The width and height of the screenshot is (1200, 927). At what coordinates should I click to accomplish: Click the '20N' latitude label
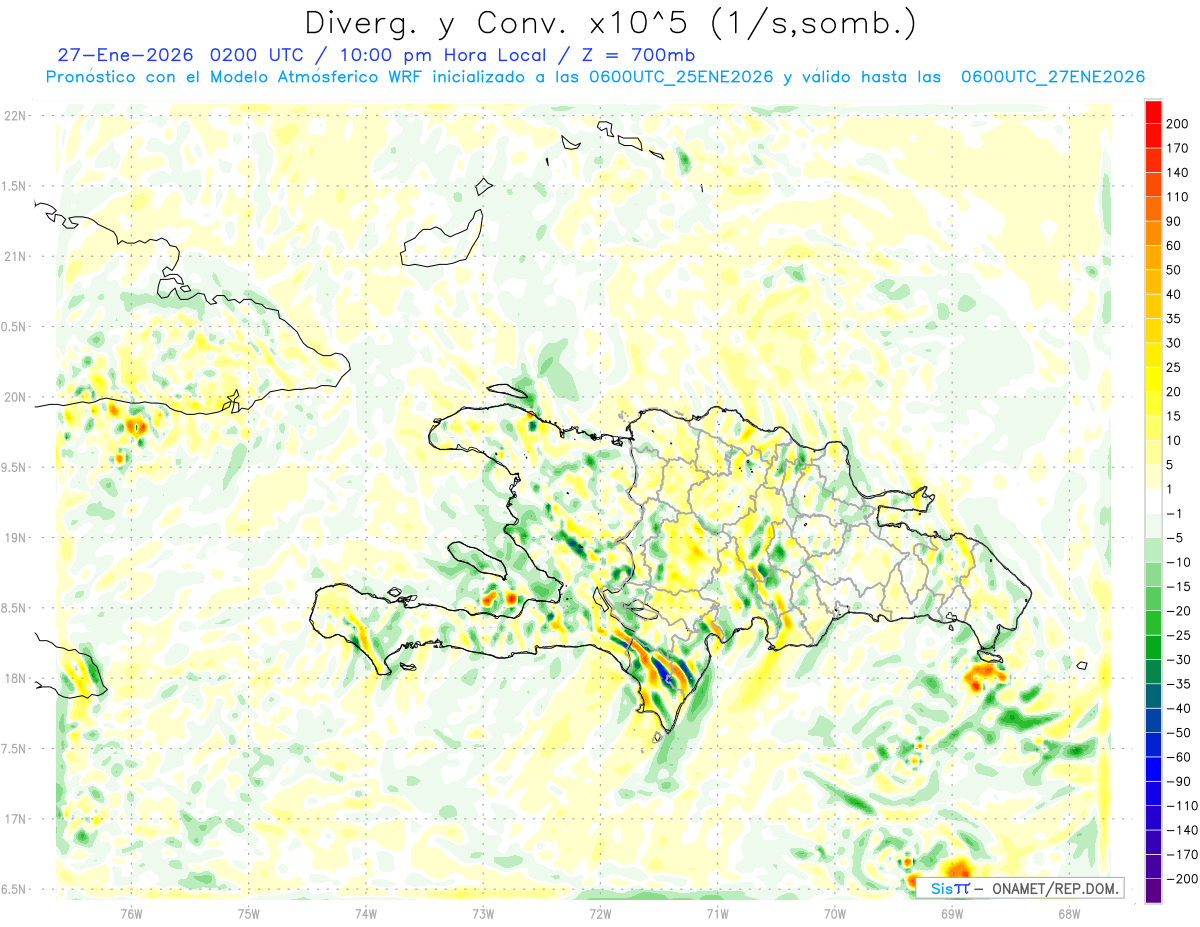(x=15, y=397)
